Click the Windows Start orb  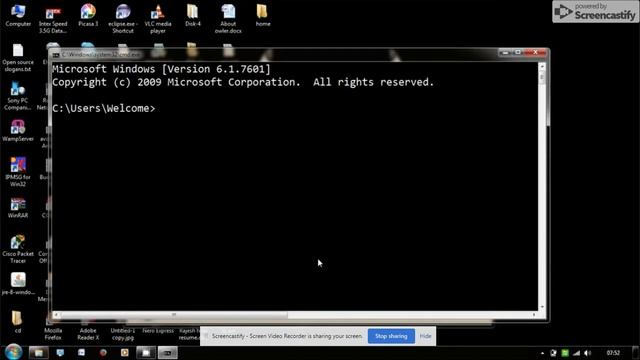13,352
